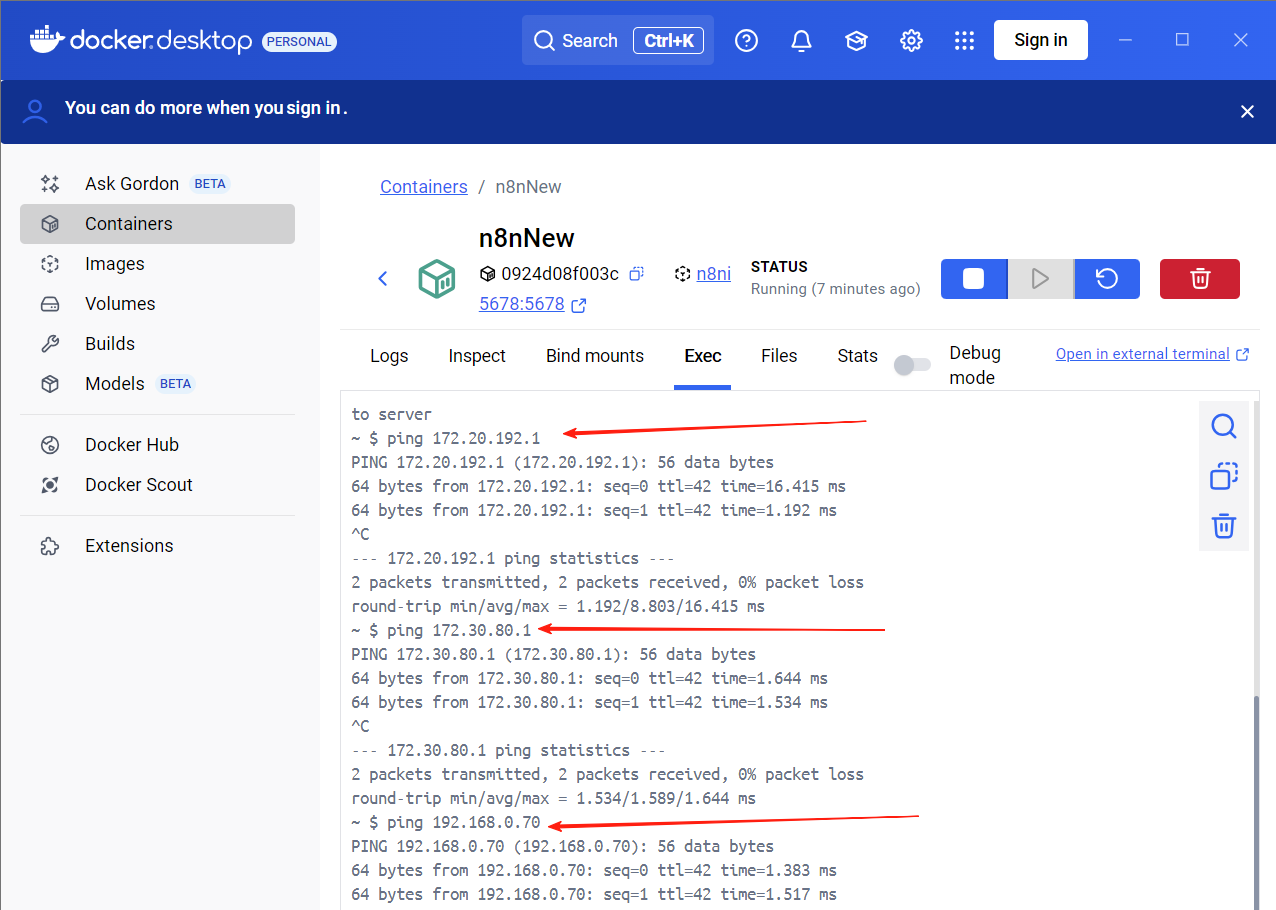The width and height of the screenshot is (1276, 910).
Task: Copy terminal output icon
Action: coord(1224,476)
